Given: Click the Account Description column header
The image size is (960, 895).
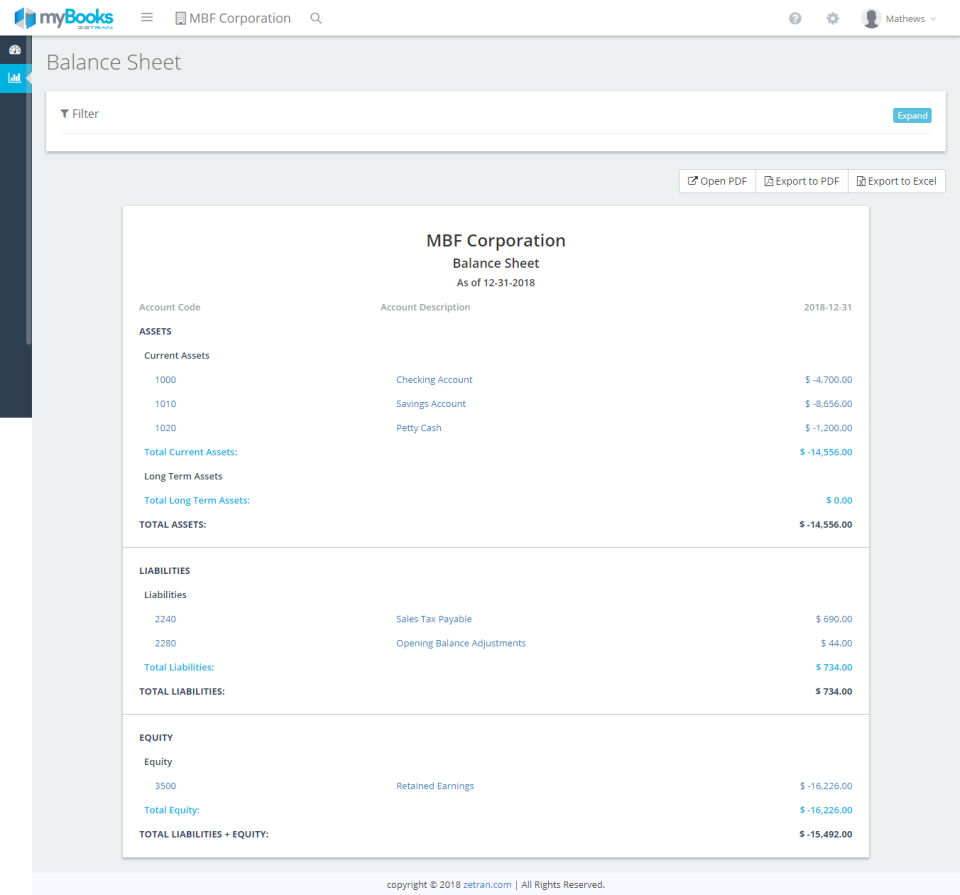Looking at the screenshot, I should coord(426,307).
